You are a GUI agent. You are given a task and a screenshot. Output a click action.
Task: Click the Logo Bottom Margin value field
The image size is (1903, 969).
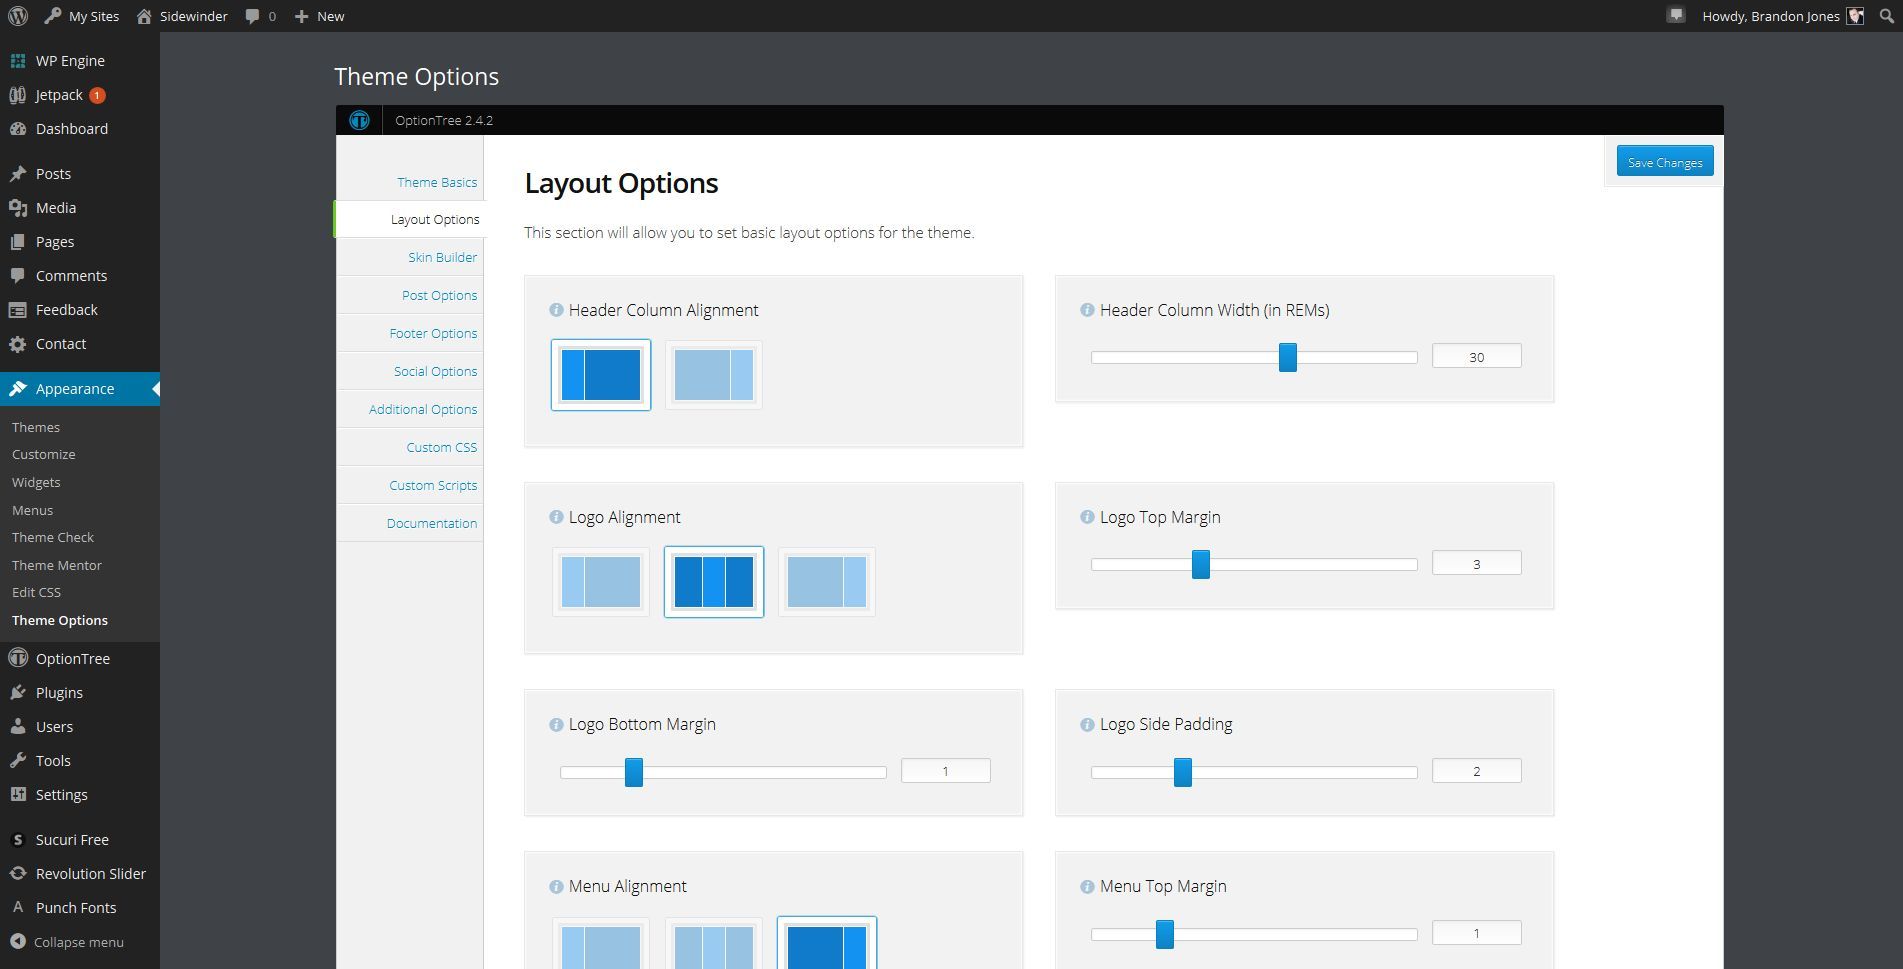pyautogui.click(x=945, y=771)
